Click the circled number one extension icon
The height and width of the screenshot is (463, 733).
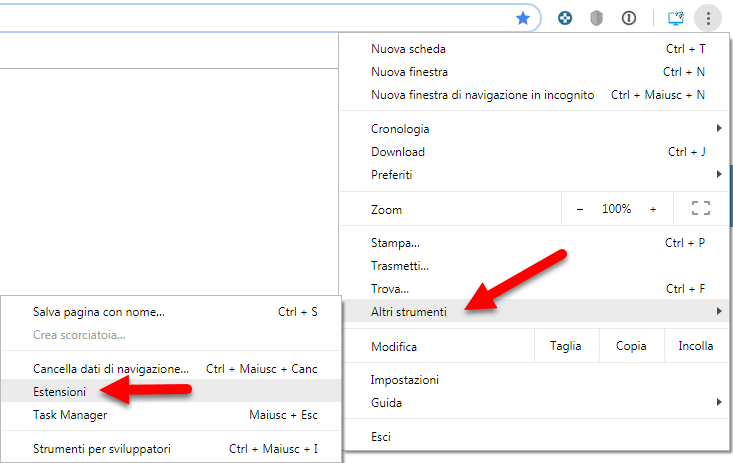coord(629,18)
